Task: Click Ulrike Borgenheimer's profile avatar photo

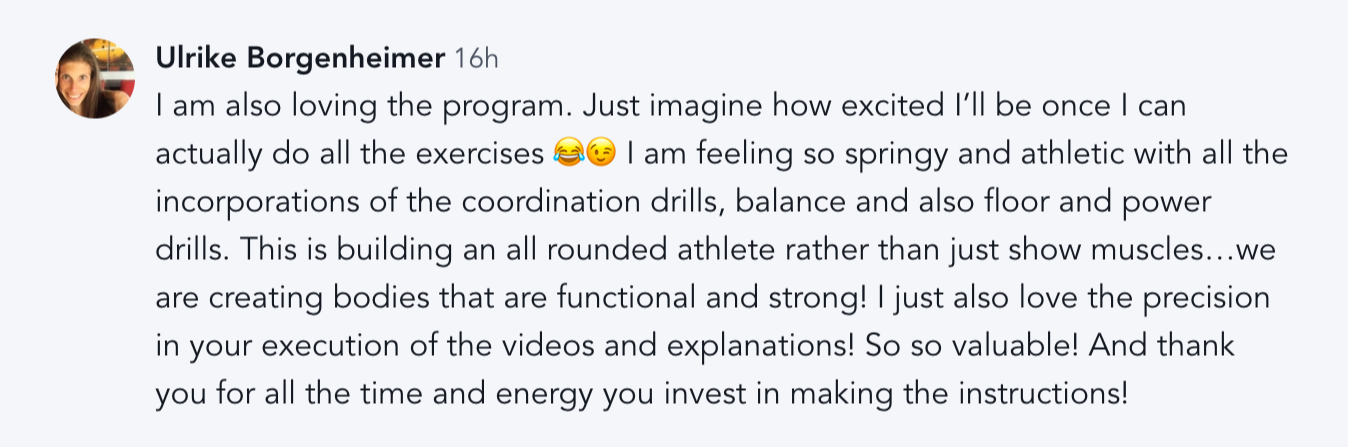Action: click(95, 79)
